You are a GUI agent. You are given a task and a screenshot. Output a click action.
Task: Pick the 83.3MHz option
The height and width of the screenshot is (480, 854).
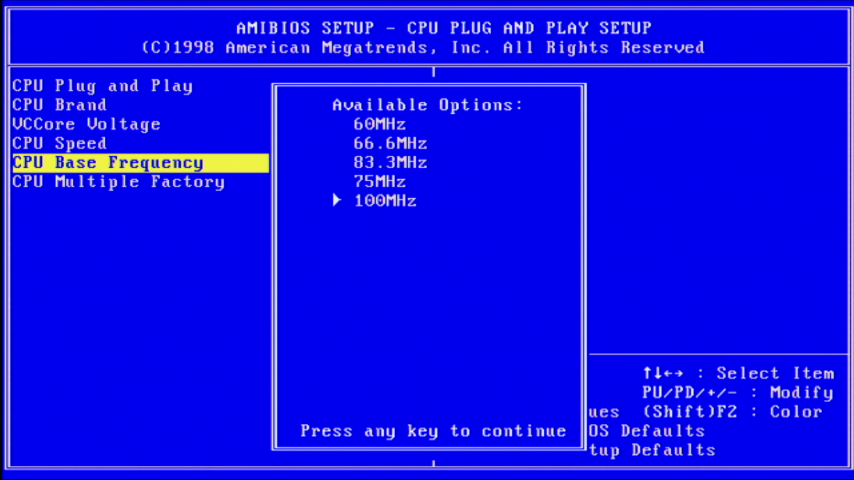390,163
